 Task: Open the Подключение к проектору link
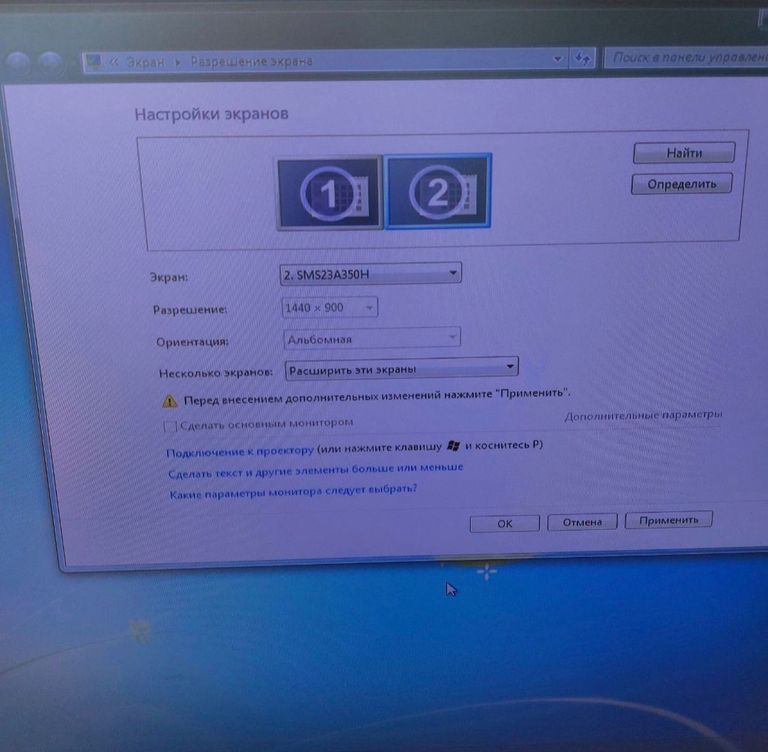click(x=240, y=451)
